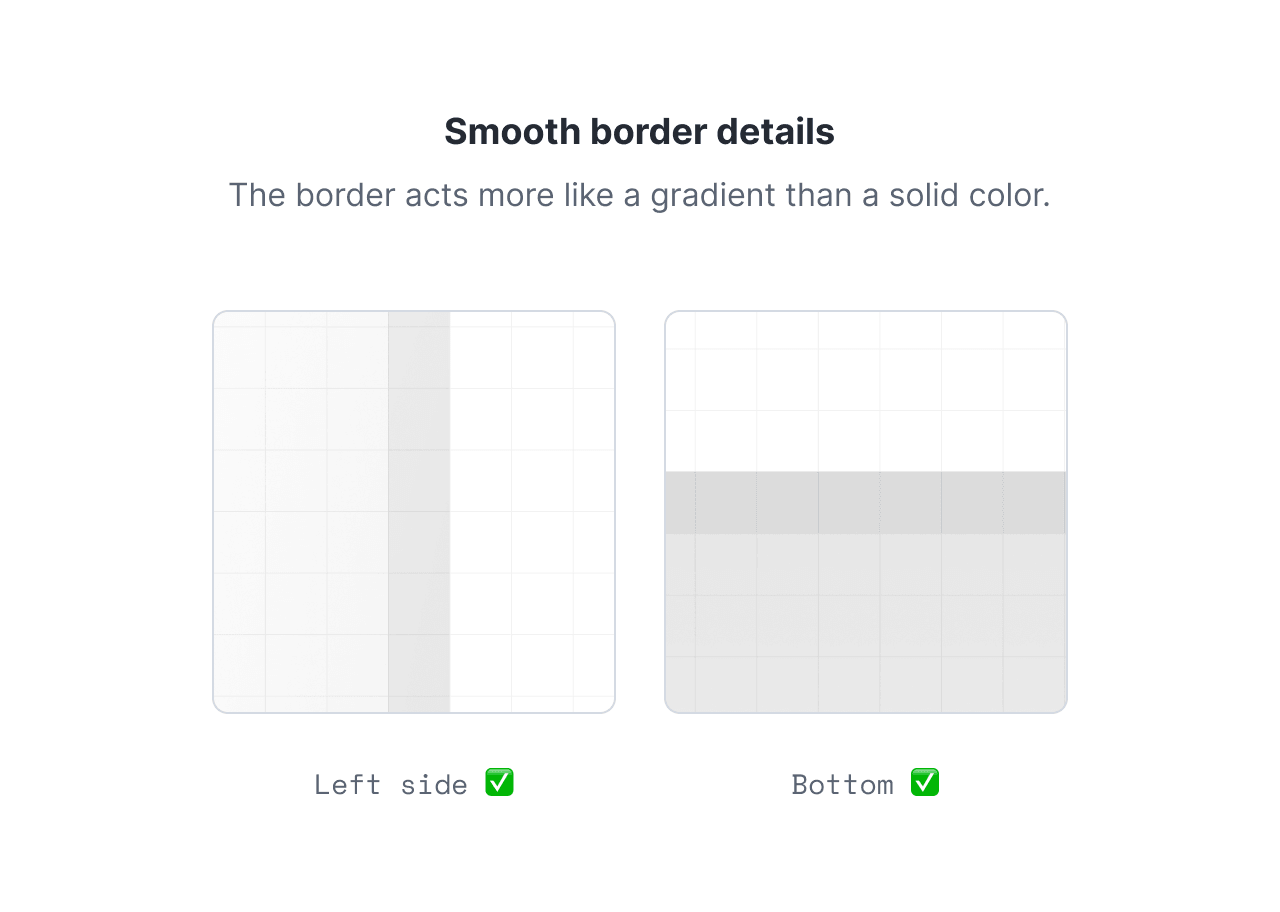Select the Bottom caption text

tap(842, 785)
